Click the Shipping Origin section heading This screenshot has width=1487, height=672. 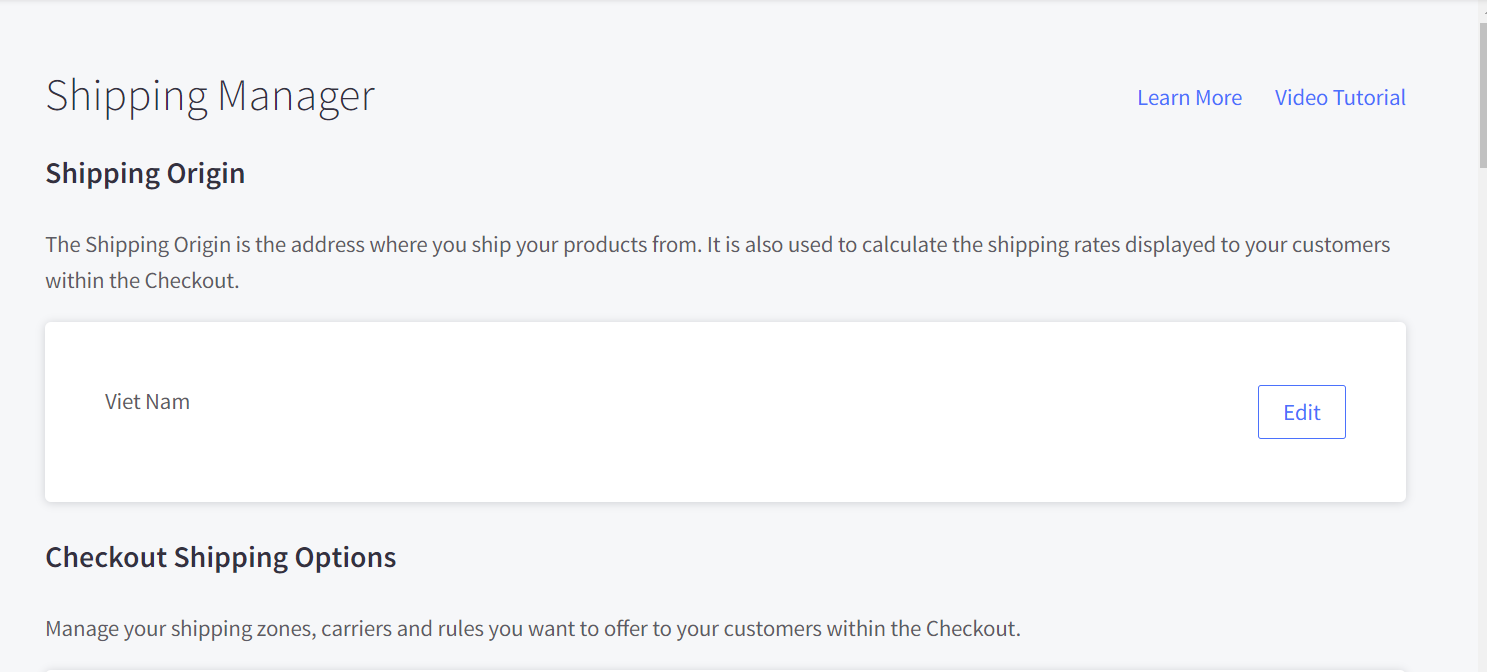point(145,173)
